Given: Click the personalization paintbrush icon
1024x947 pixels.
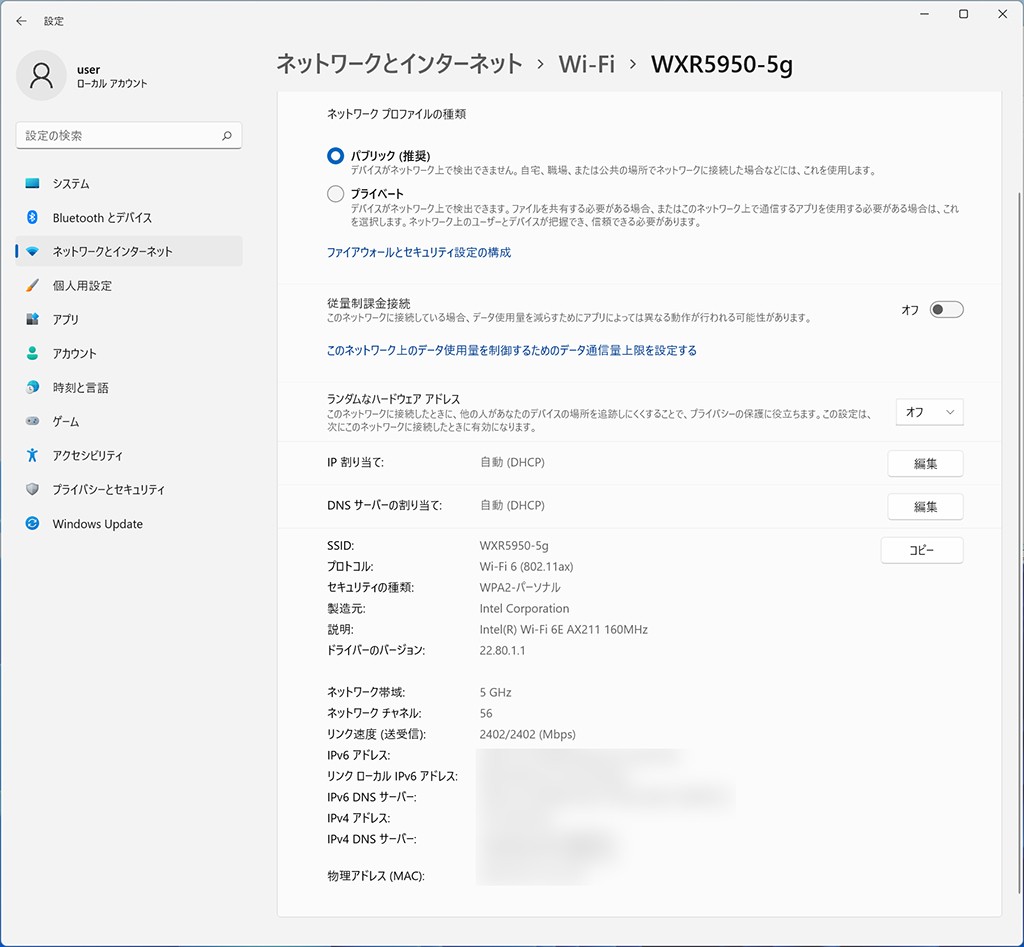Looking at the screenshot, I should (x=33, y=286).
